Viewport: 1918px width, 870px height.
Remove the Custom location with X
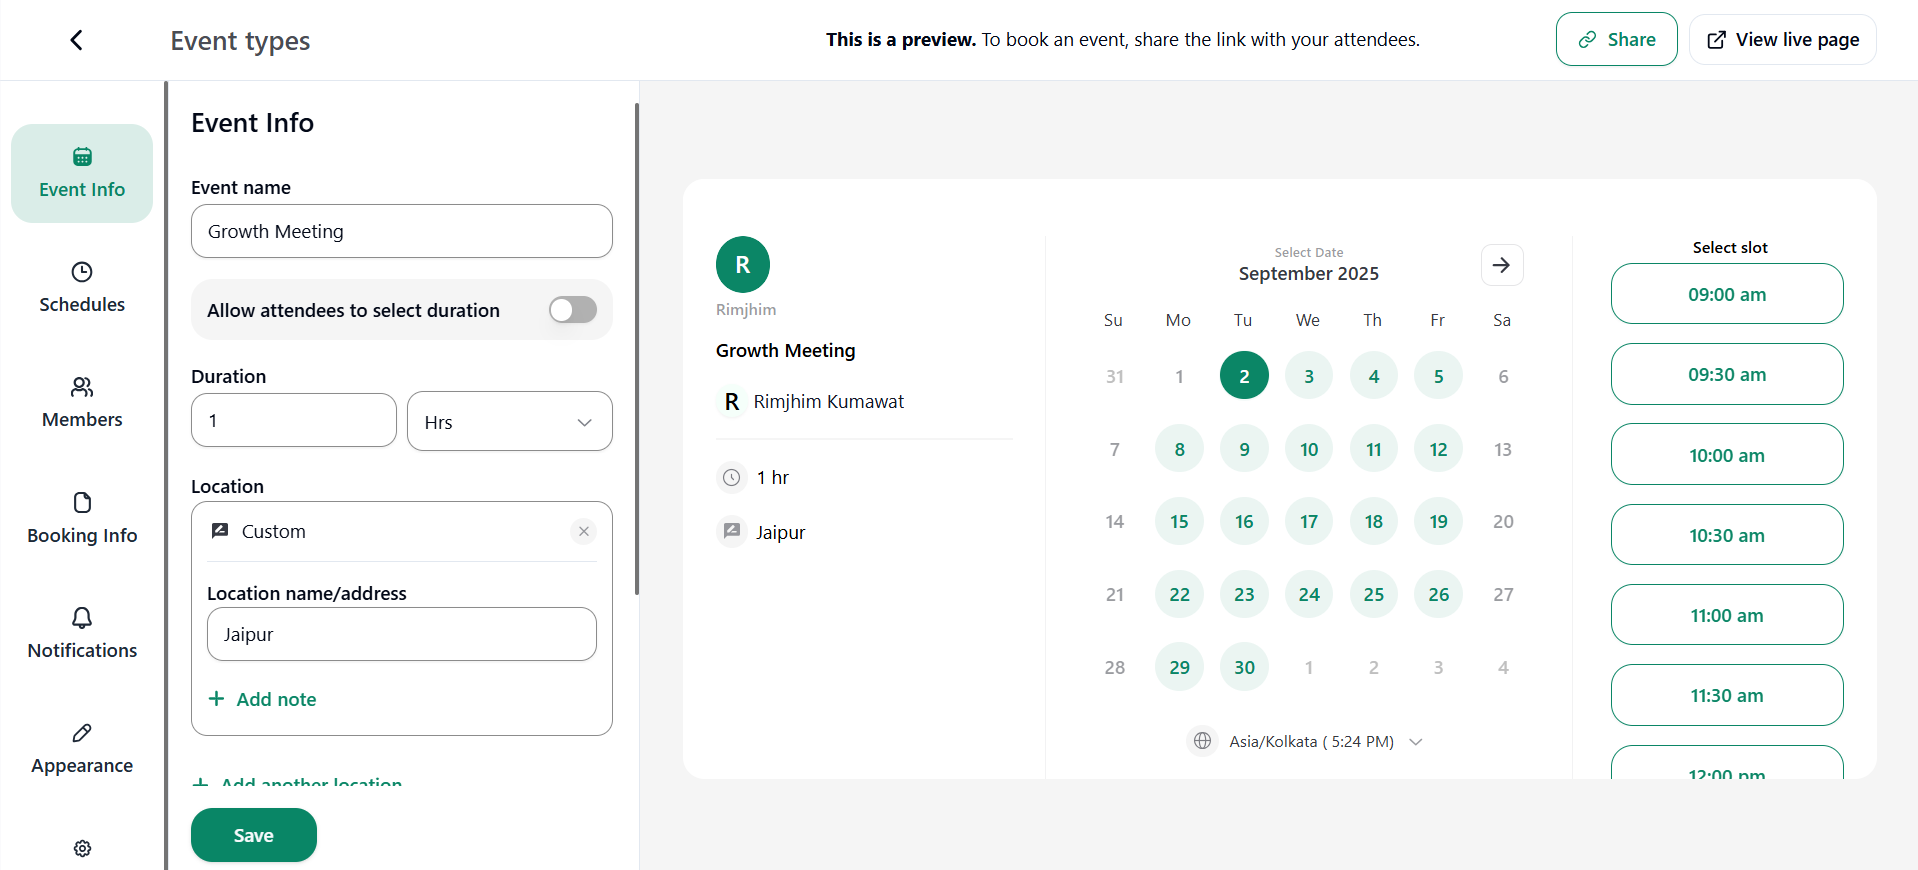pyautogui.click(x=584, y=531)
